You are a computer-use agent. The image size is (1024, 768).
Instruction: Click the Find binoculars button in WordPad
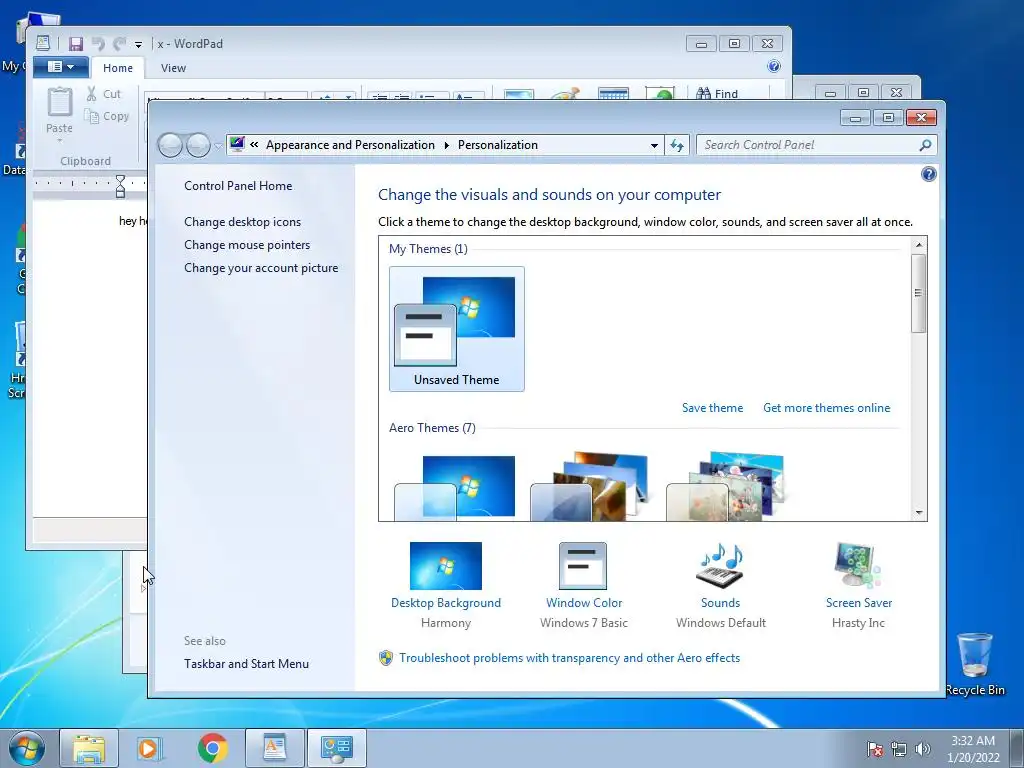pyautogui.click(x=717, y=93)
